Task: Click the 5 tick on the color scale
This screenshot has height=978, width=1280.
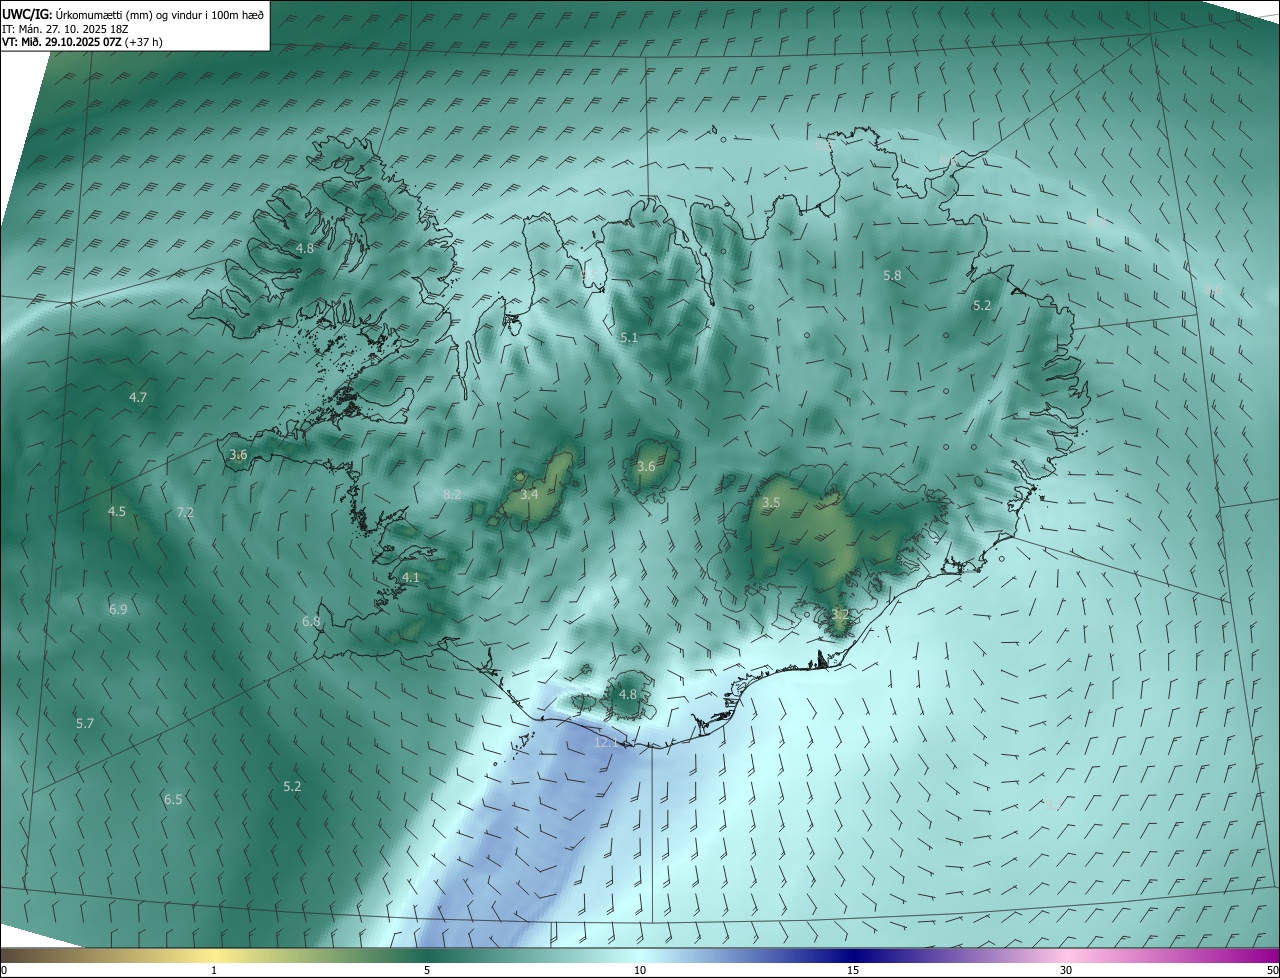Action: 427,970
